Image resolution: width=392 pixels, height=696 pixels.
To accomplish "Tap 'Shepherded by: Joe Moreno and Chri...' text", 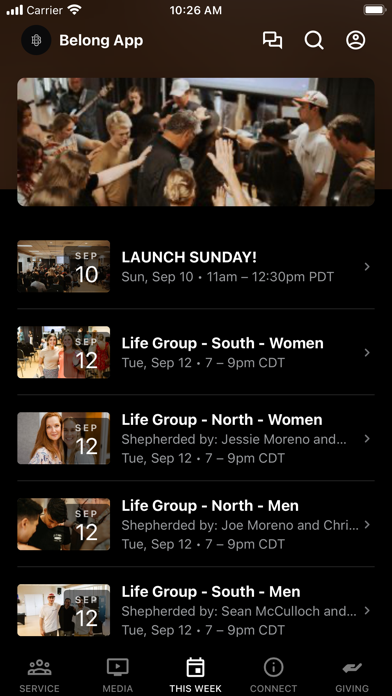I will [240, 526].
